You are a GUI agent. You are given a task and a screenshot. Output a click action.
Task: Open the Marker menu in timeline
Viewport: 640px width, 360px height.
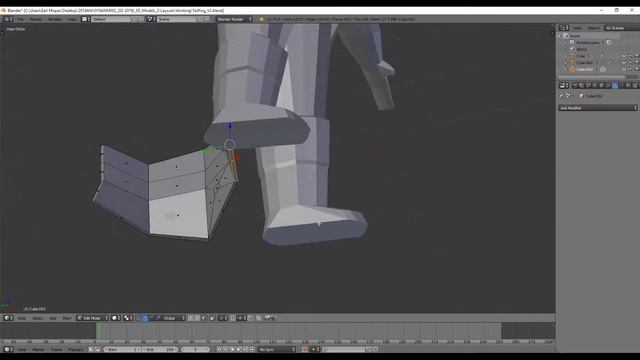tap(38, 349)
